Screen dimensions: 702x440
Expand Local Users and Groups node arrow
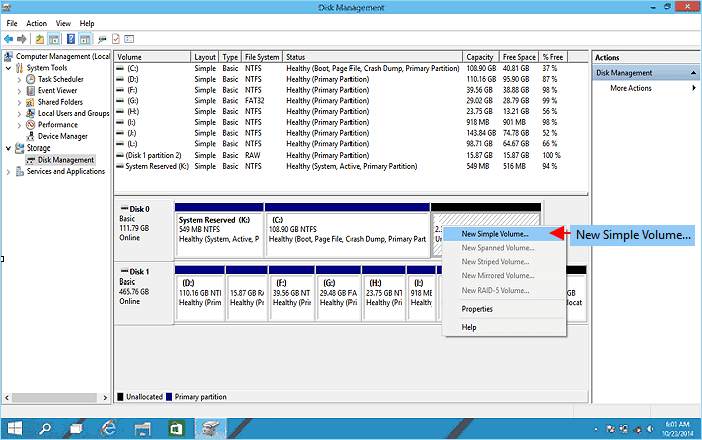pyautogui.click(x=18, y=114)
